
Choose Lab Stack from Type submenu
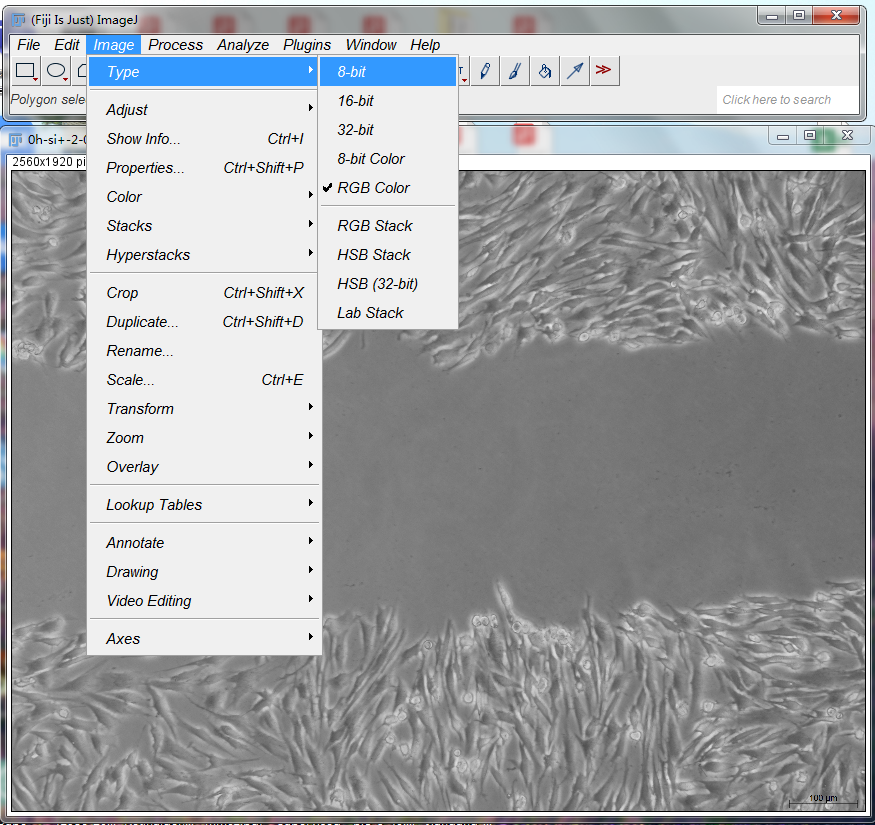(x=388, y=313)
